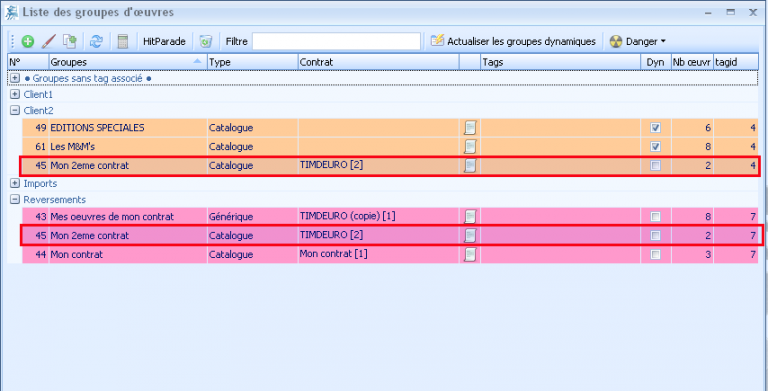Open the Danger dropdown menu
Viewport: 768px width, 391px height.
638,42
